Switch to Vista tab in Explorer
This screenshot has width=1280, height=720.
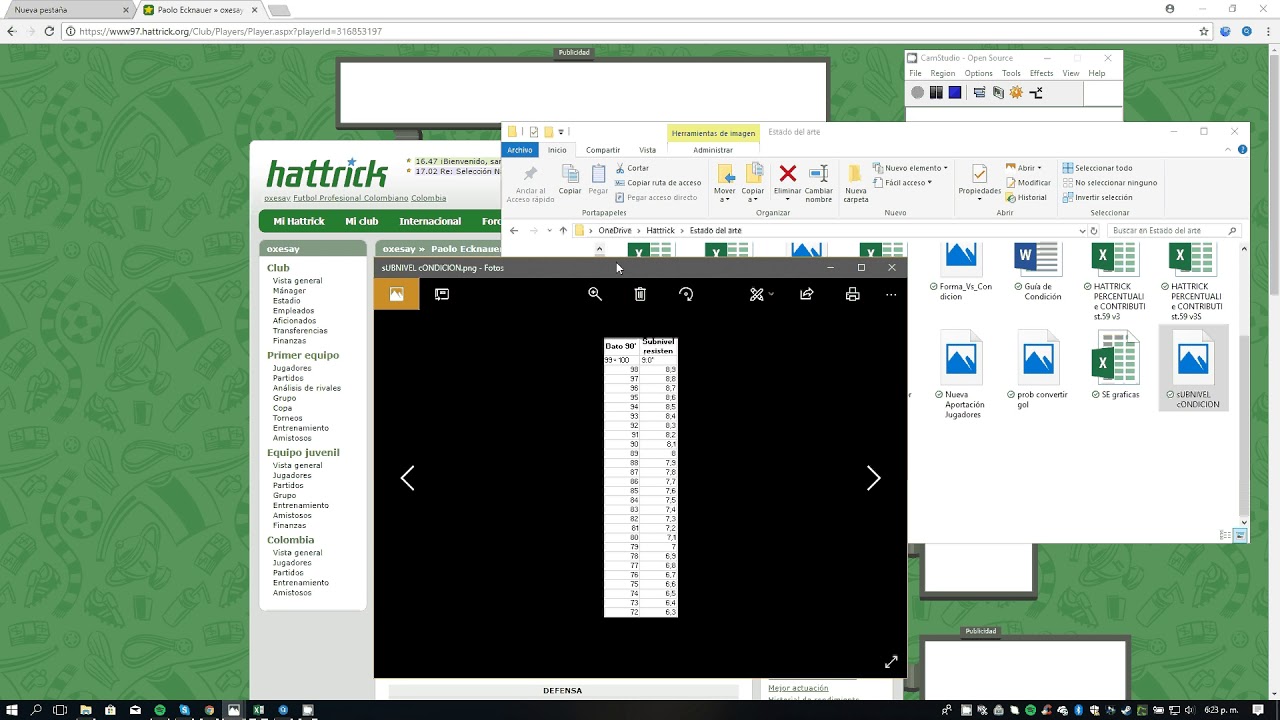[648, 150]
